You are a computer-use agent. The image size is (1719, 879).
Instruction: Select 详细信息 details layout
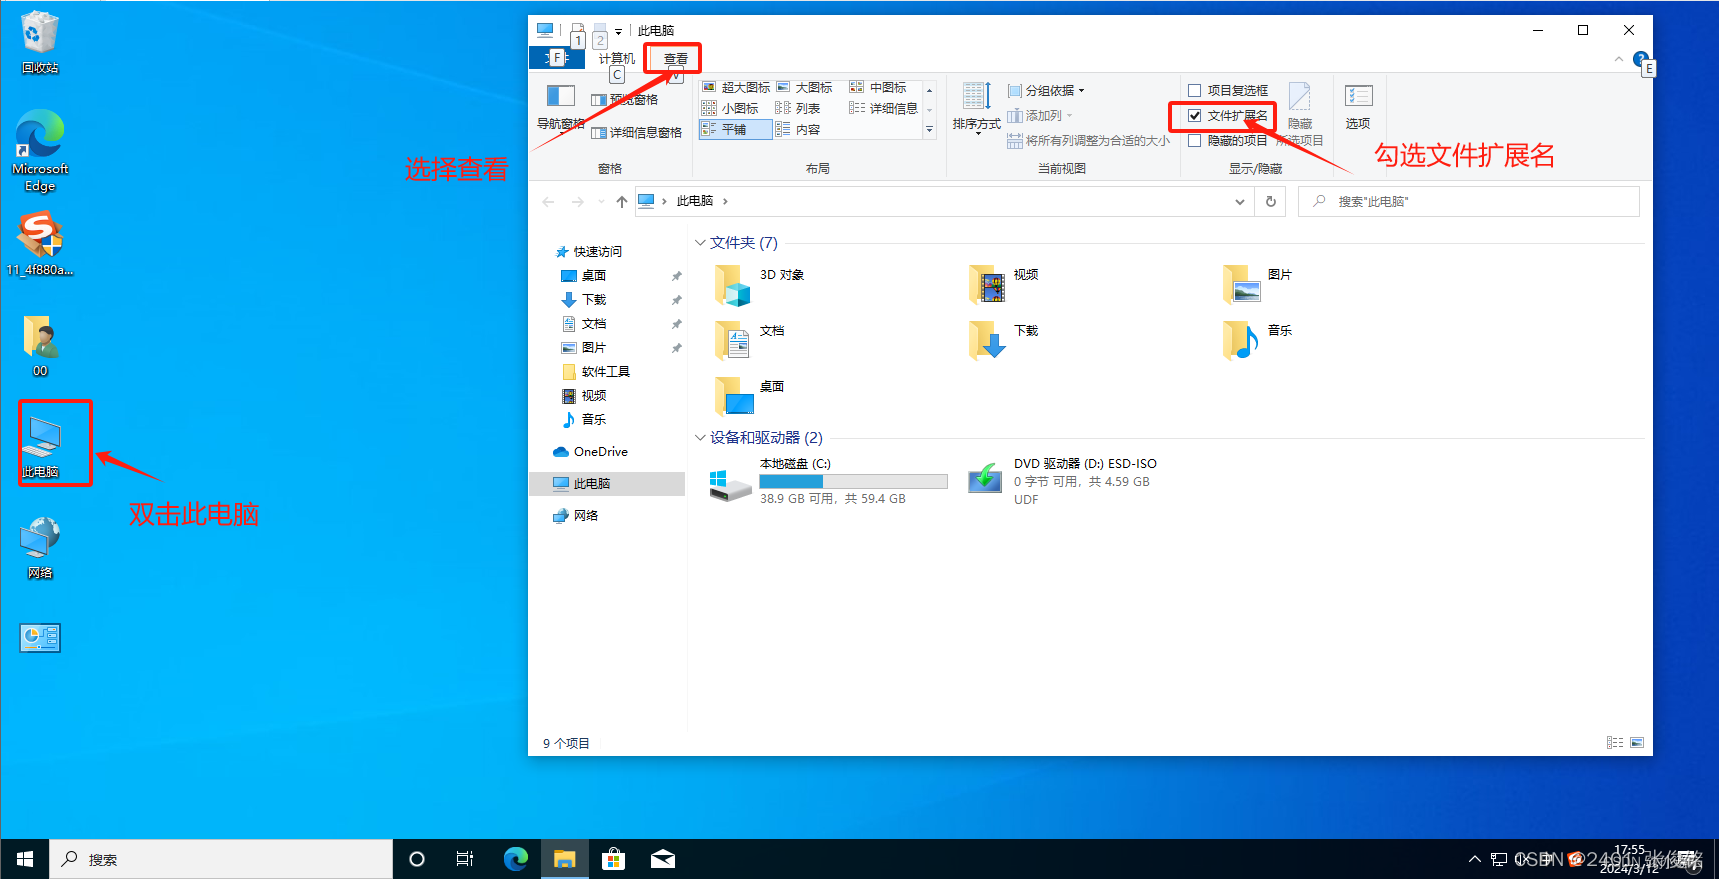click(884, 108)
